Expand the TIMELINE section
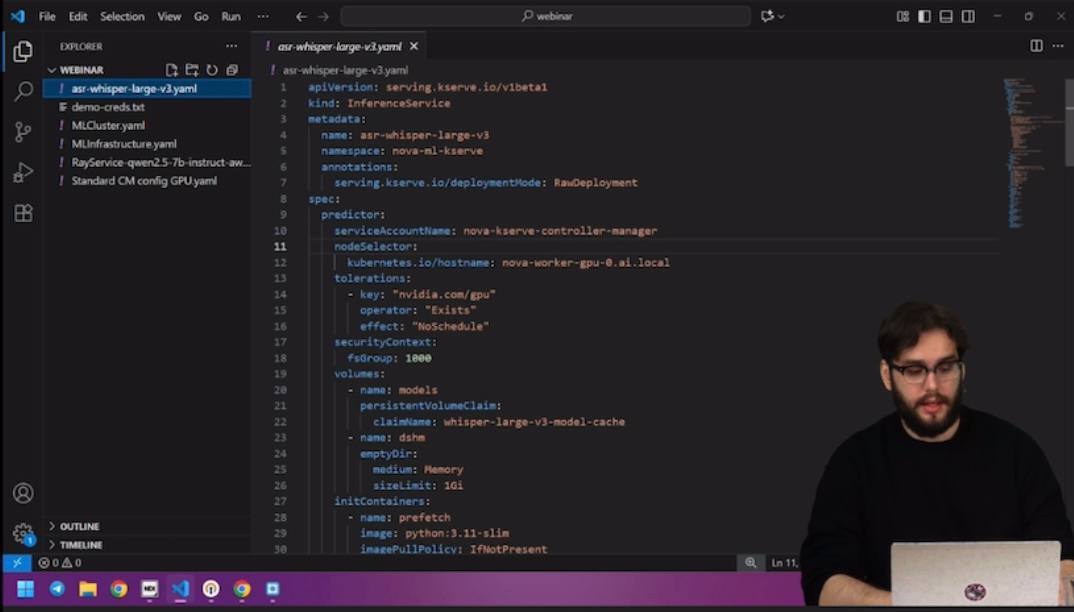This screenshot has height=612, width=1074. click(81, 545)
